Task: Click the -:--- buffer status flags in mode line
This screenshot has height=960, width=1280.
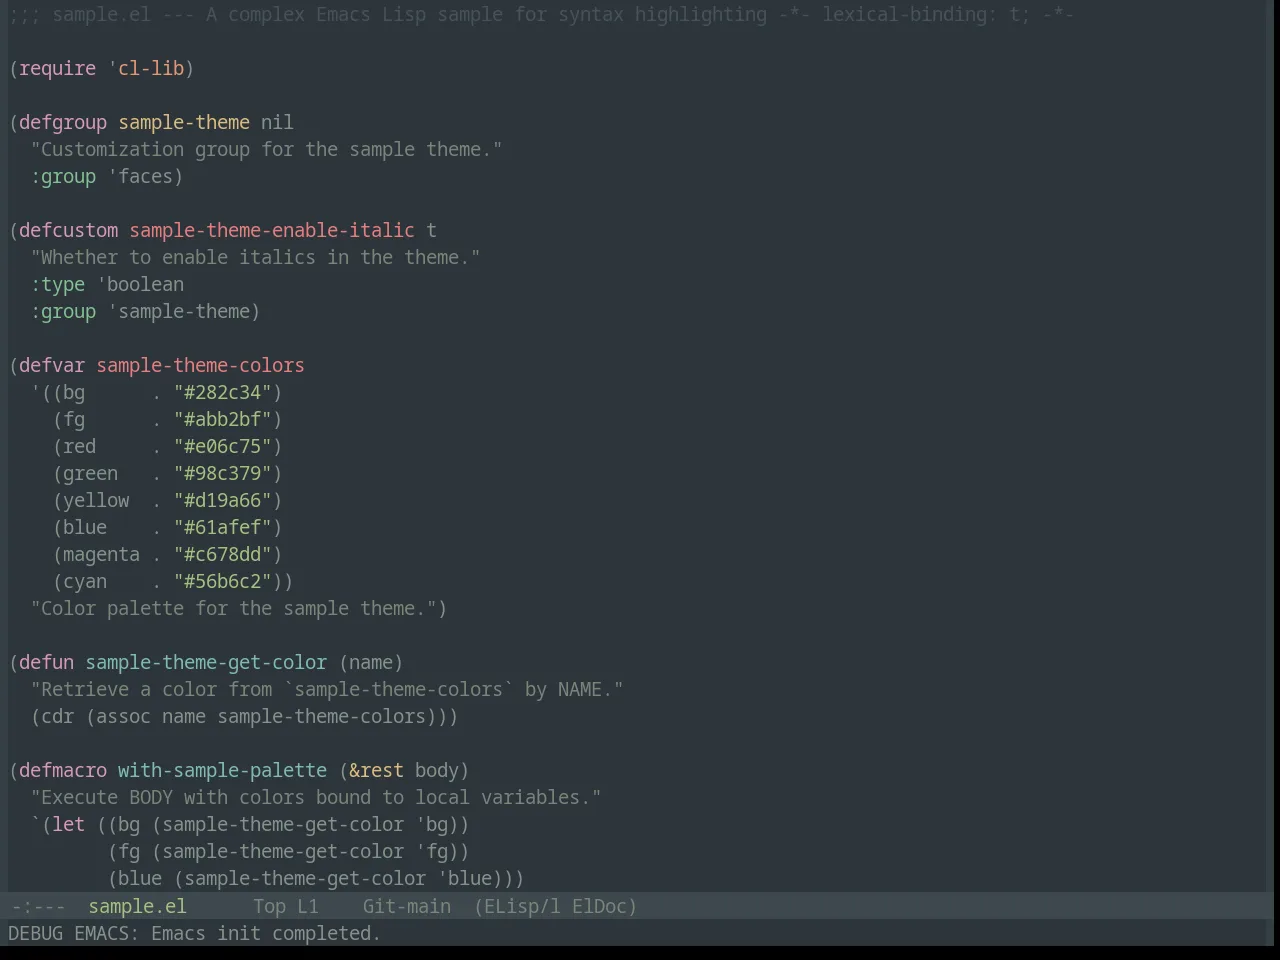Action: (x=38, y=906)
